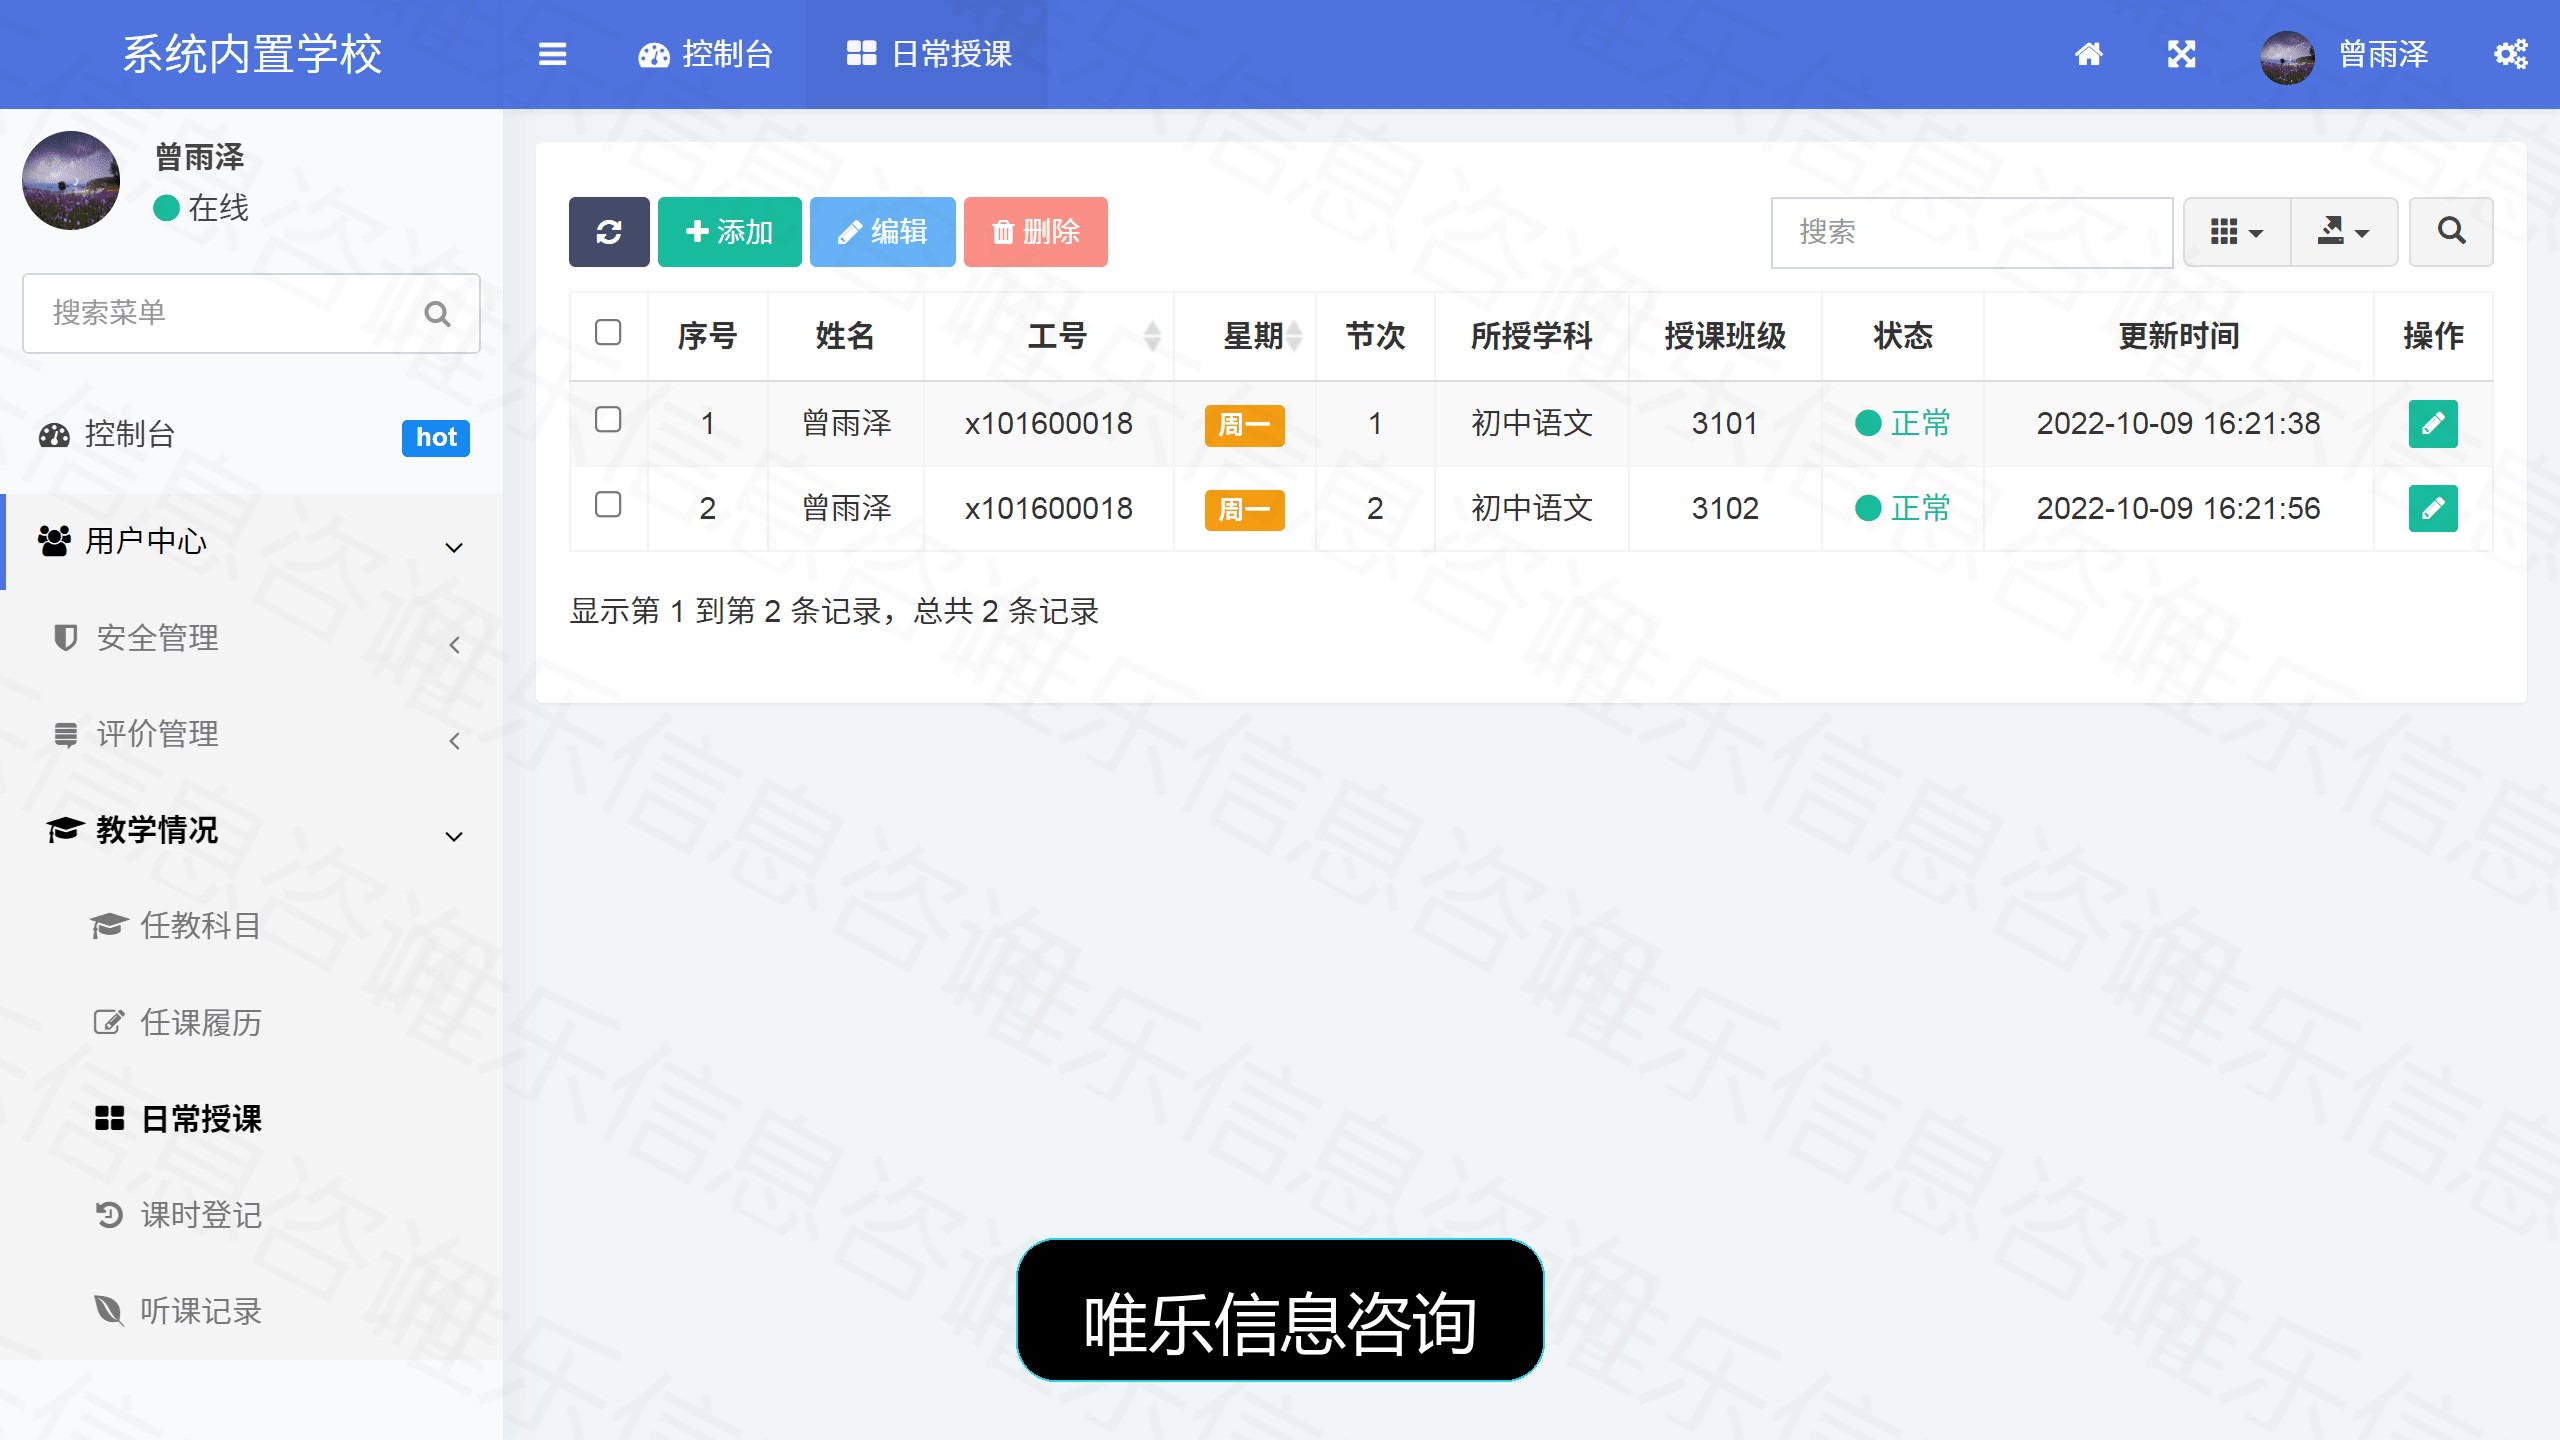
Task: Open 听课记录 submenu item
Action: (x=252, y=1311)
